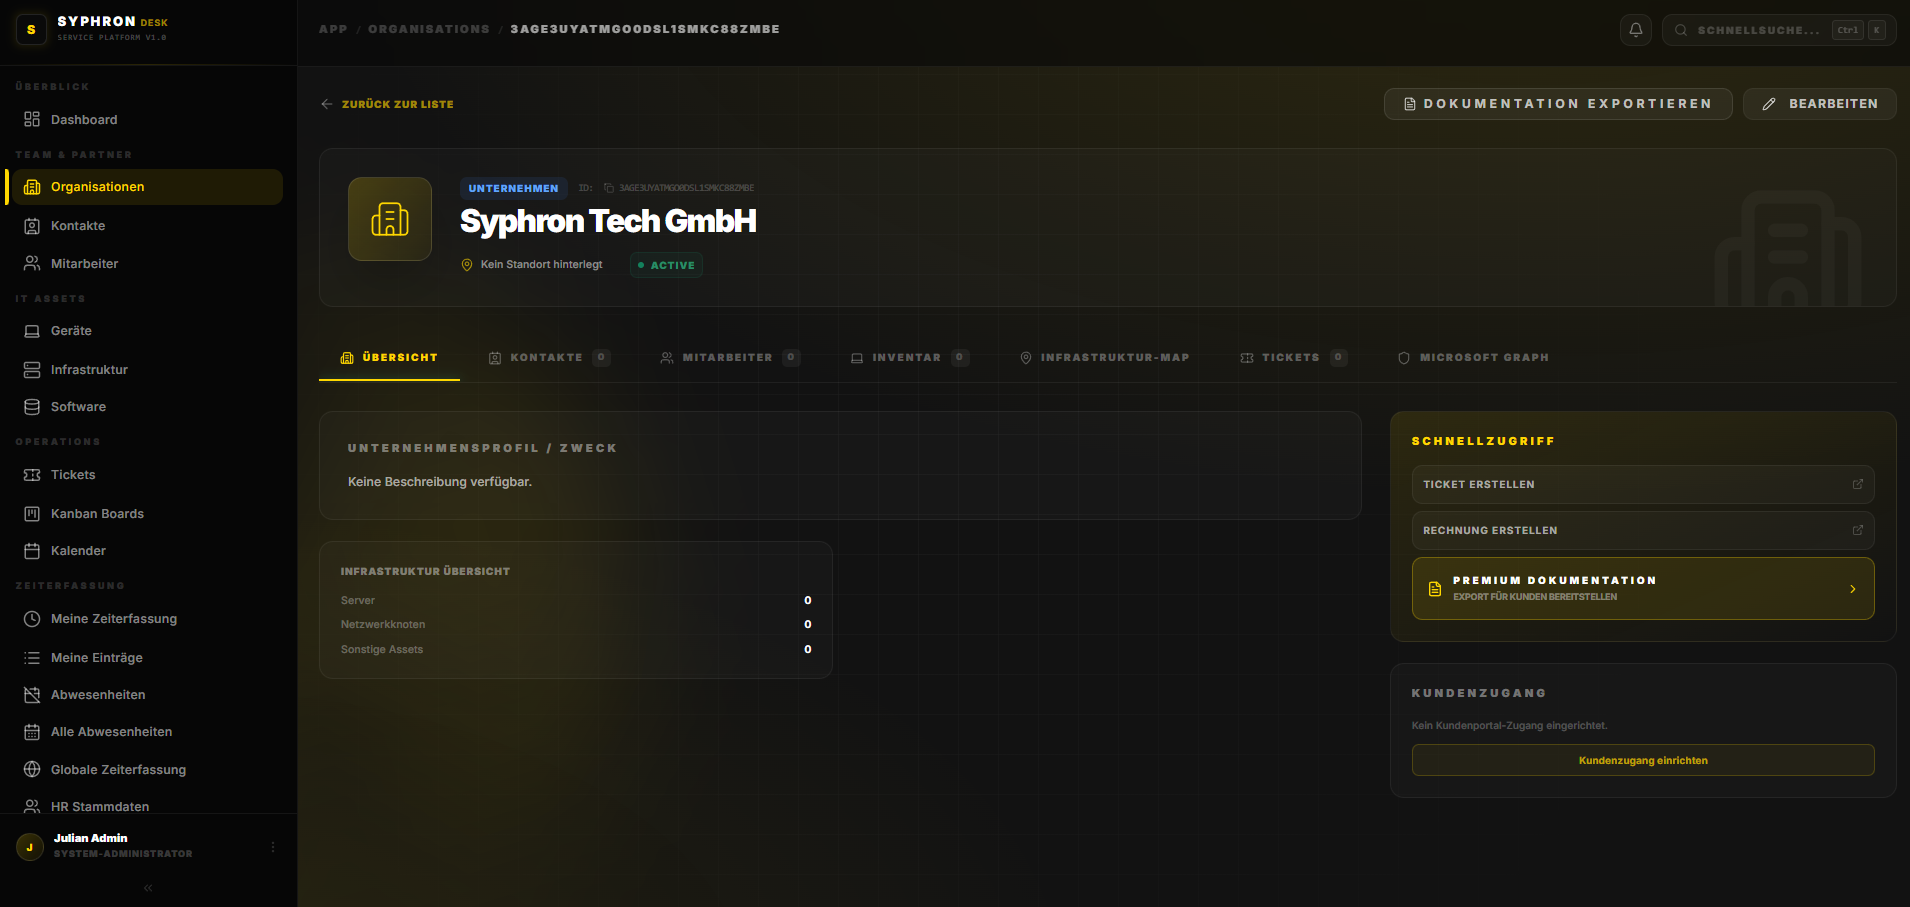The height and width of the screenshot is (907, 1910).
Task: Click the Bearbeiten pencil icon
Action: [1769, 104]
